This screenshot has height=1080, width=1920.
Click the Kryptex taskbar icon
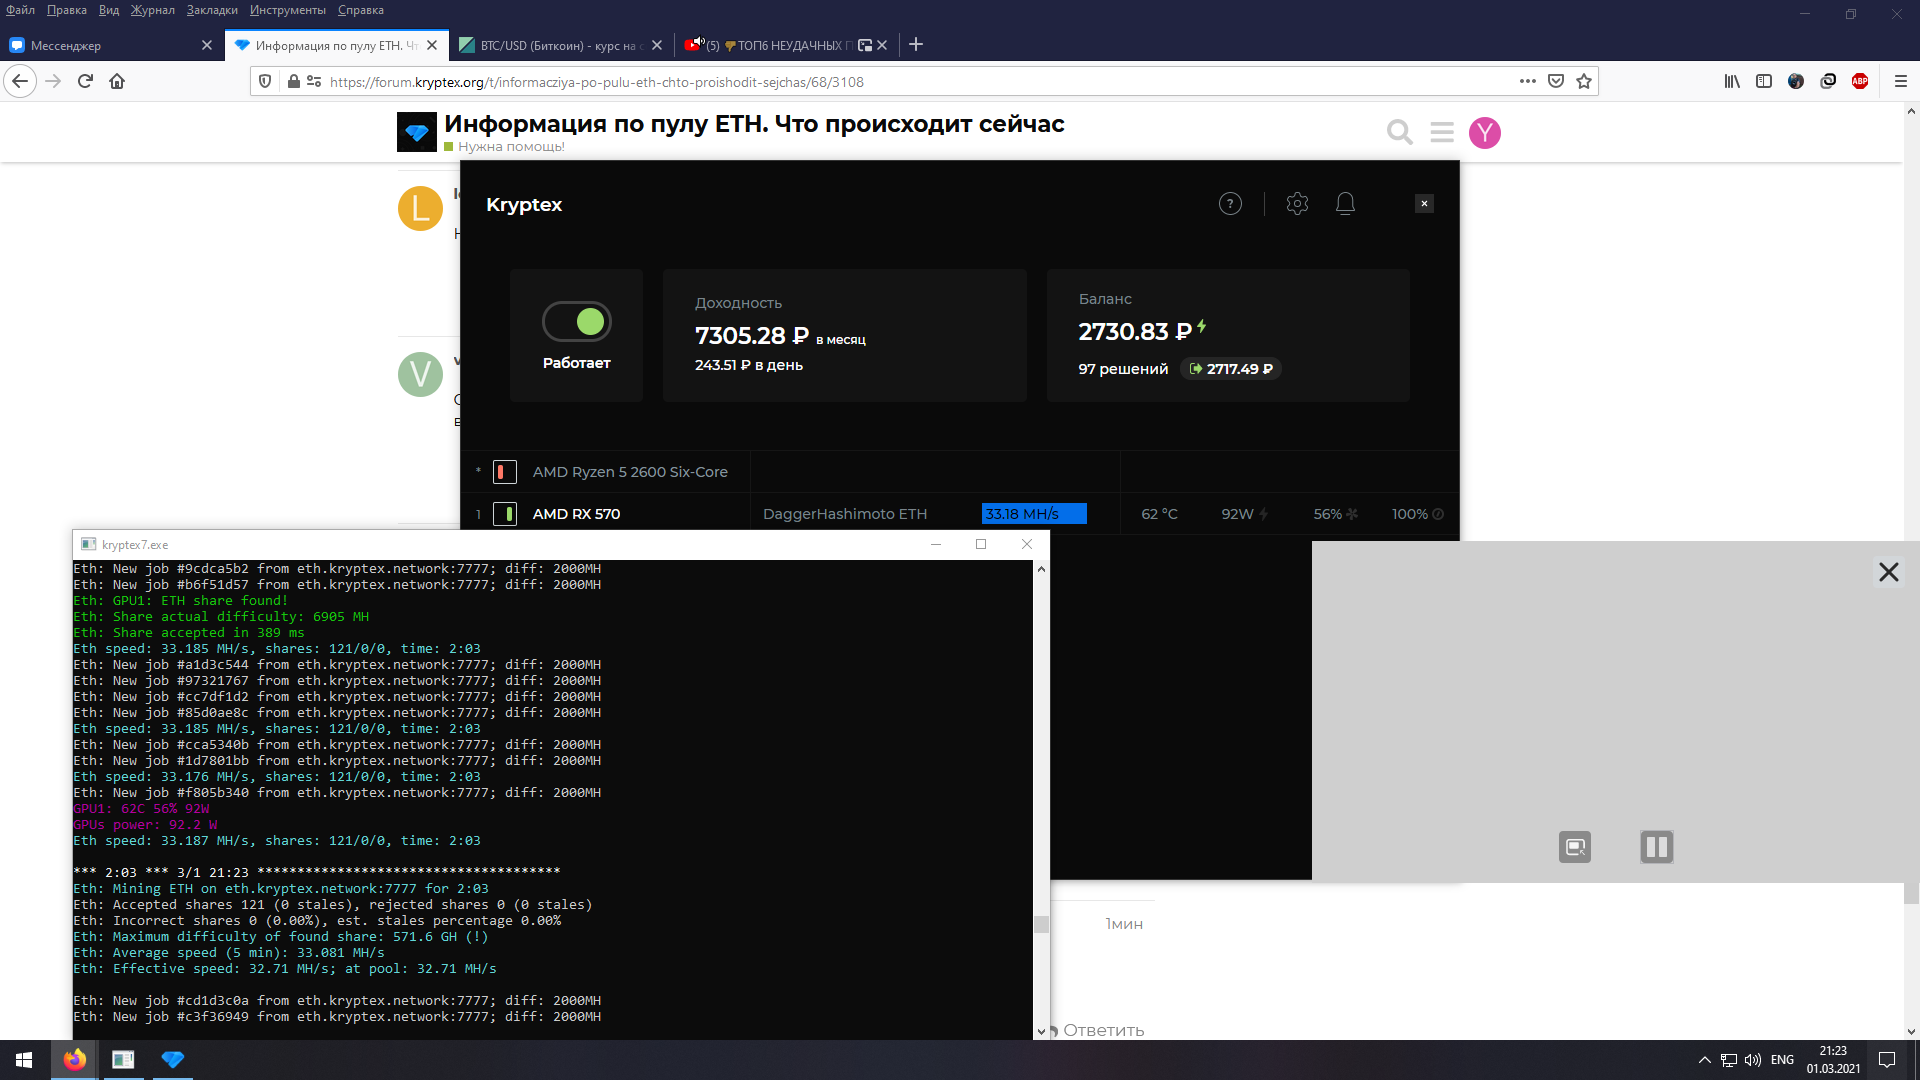(x=173, y=1060)
